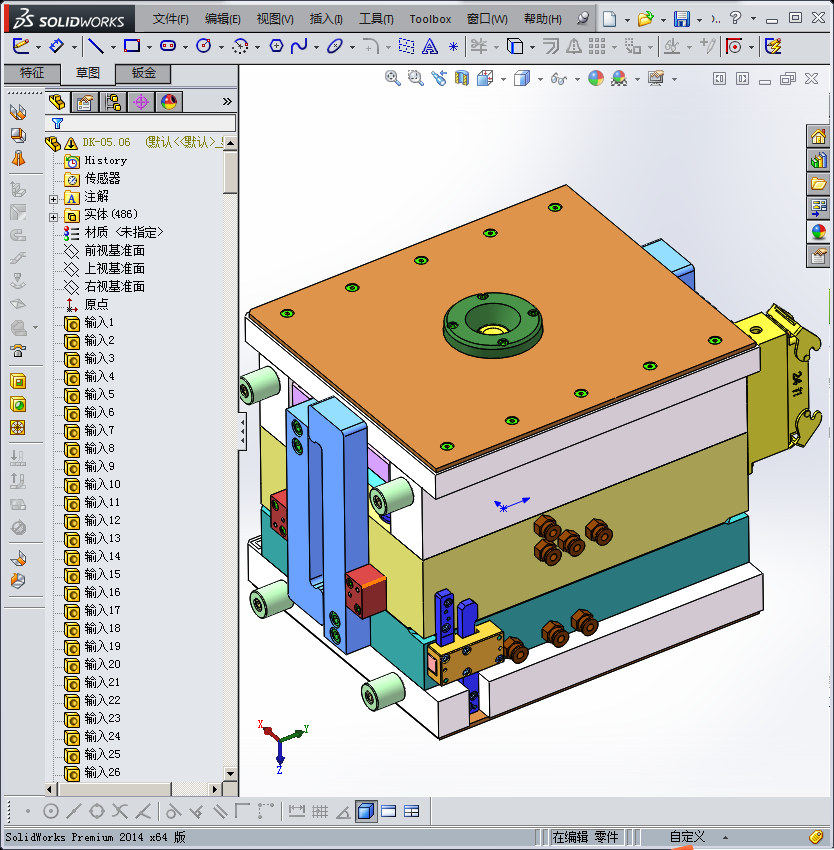Click the Save icon

[682, 19]
